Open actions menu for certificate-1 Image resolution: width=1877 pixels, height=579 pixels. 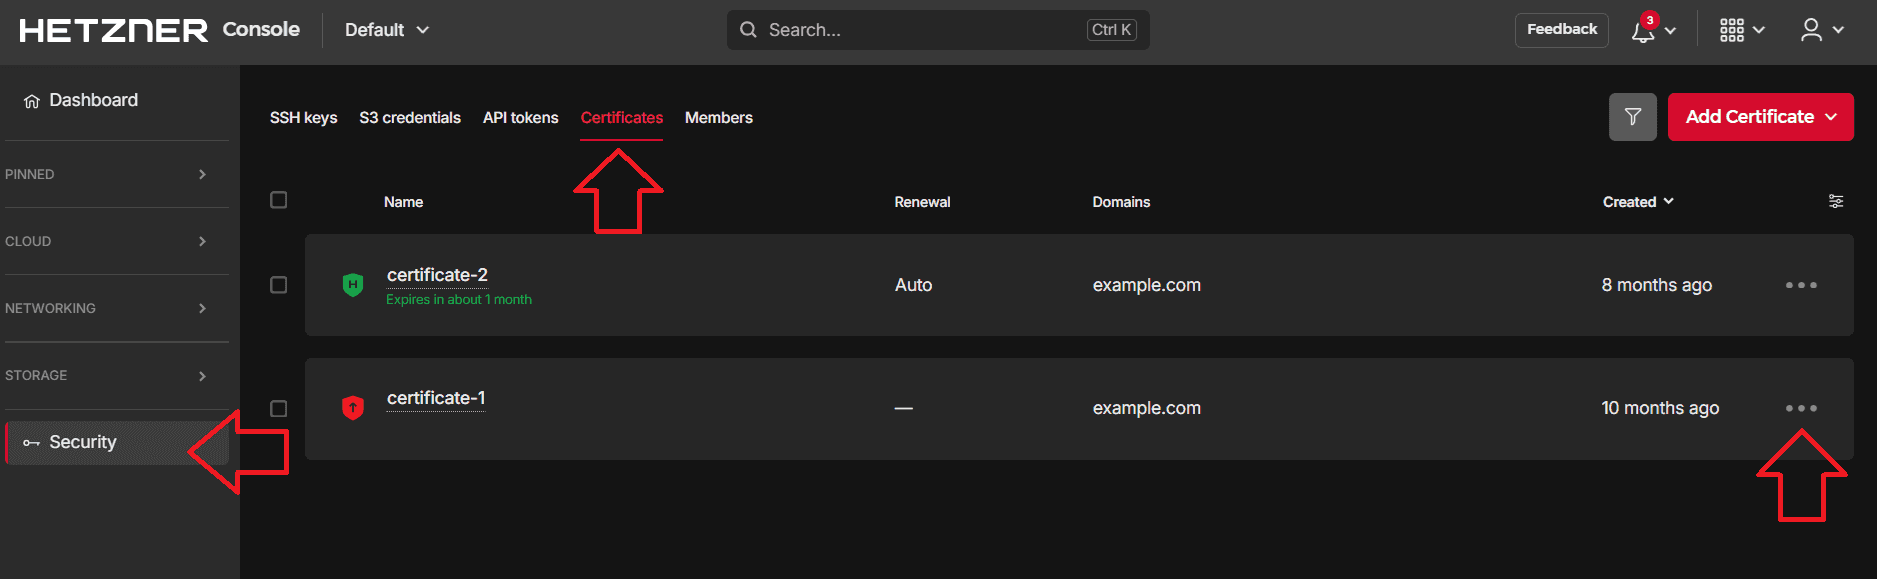(x=1801, y=408)
